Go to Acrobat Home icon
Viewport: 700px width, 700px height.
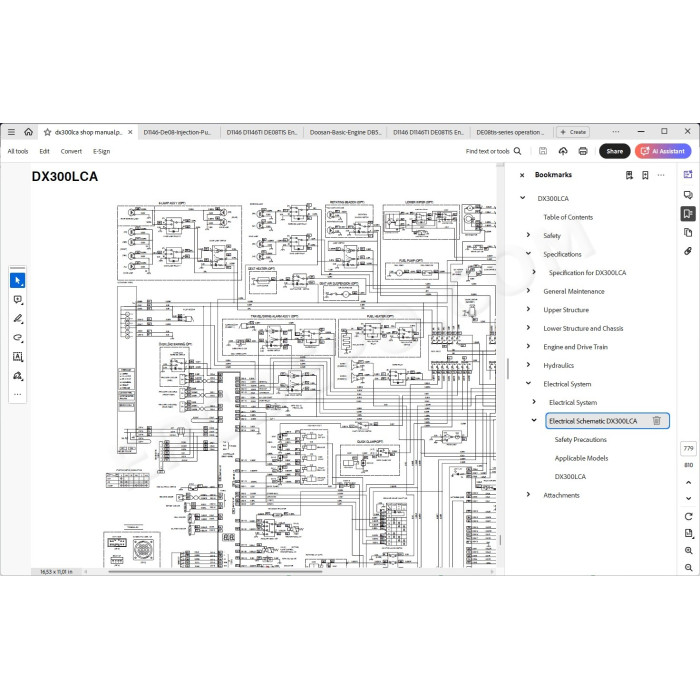[29, 132]
